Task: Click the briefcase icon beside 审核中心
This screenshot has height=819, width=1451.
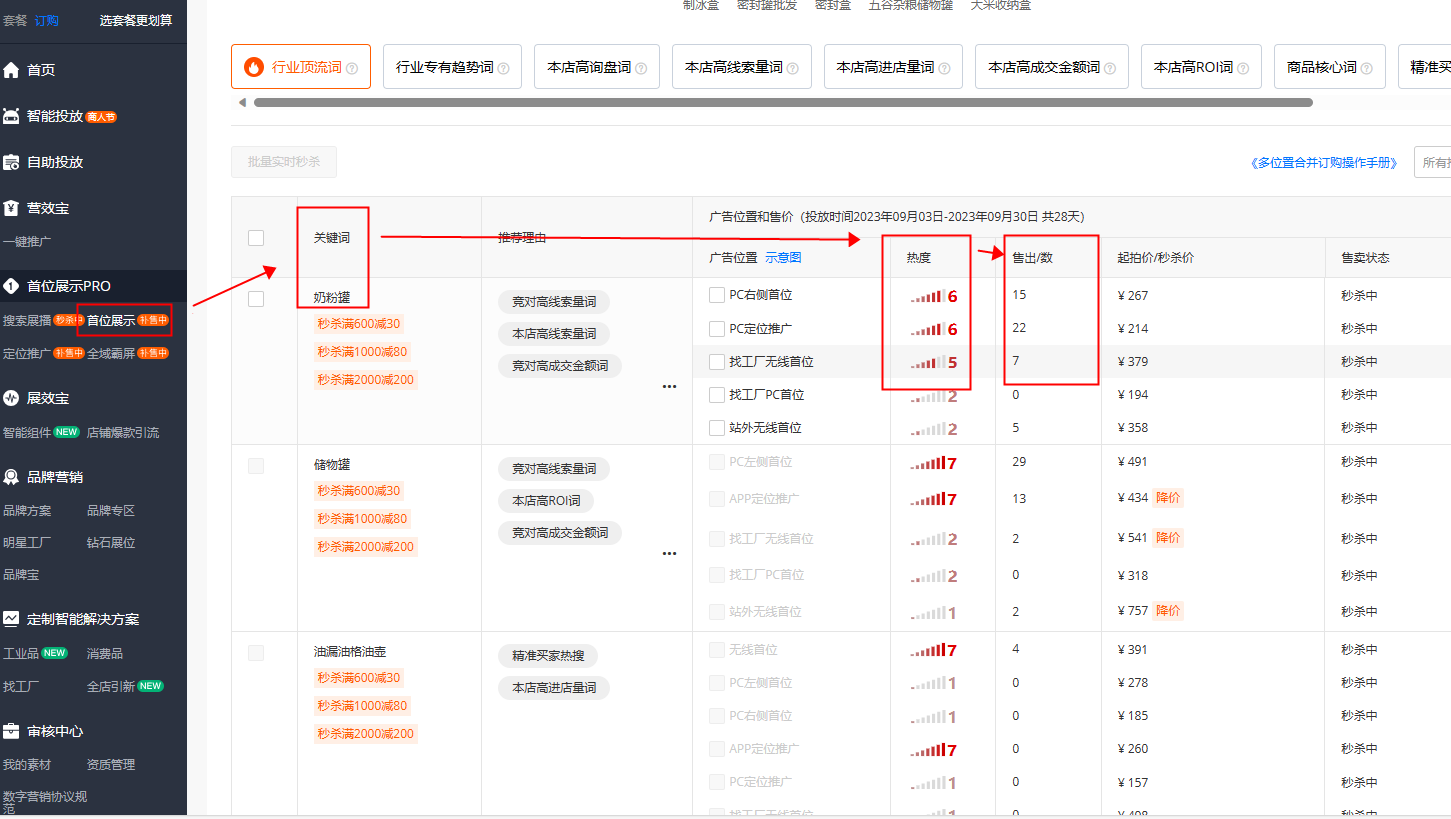Action: click(12, 731)
